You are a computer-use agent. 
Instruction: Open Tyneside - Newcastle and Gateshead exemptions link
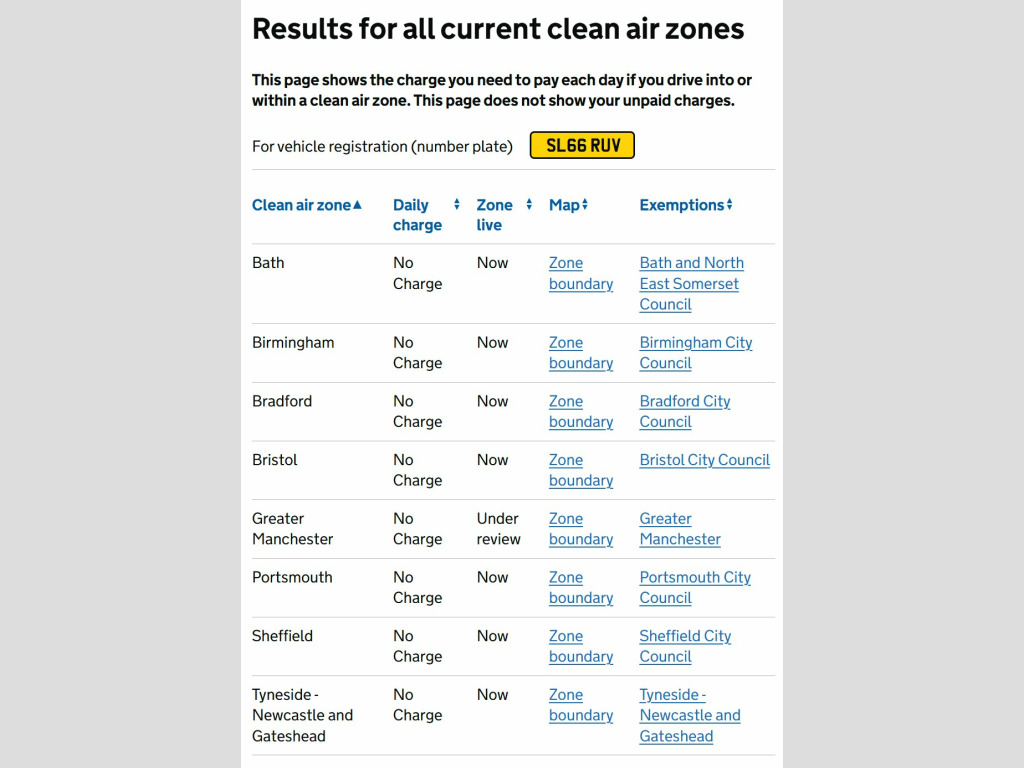(690, 715)
